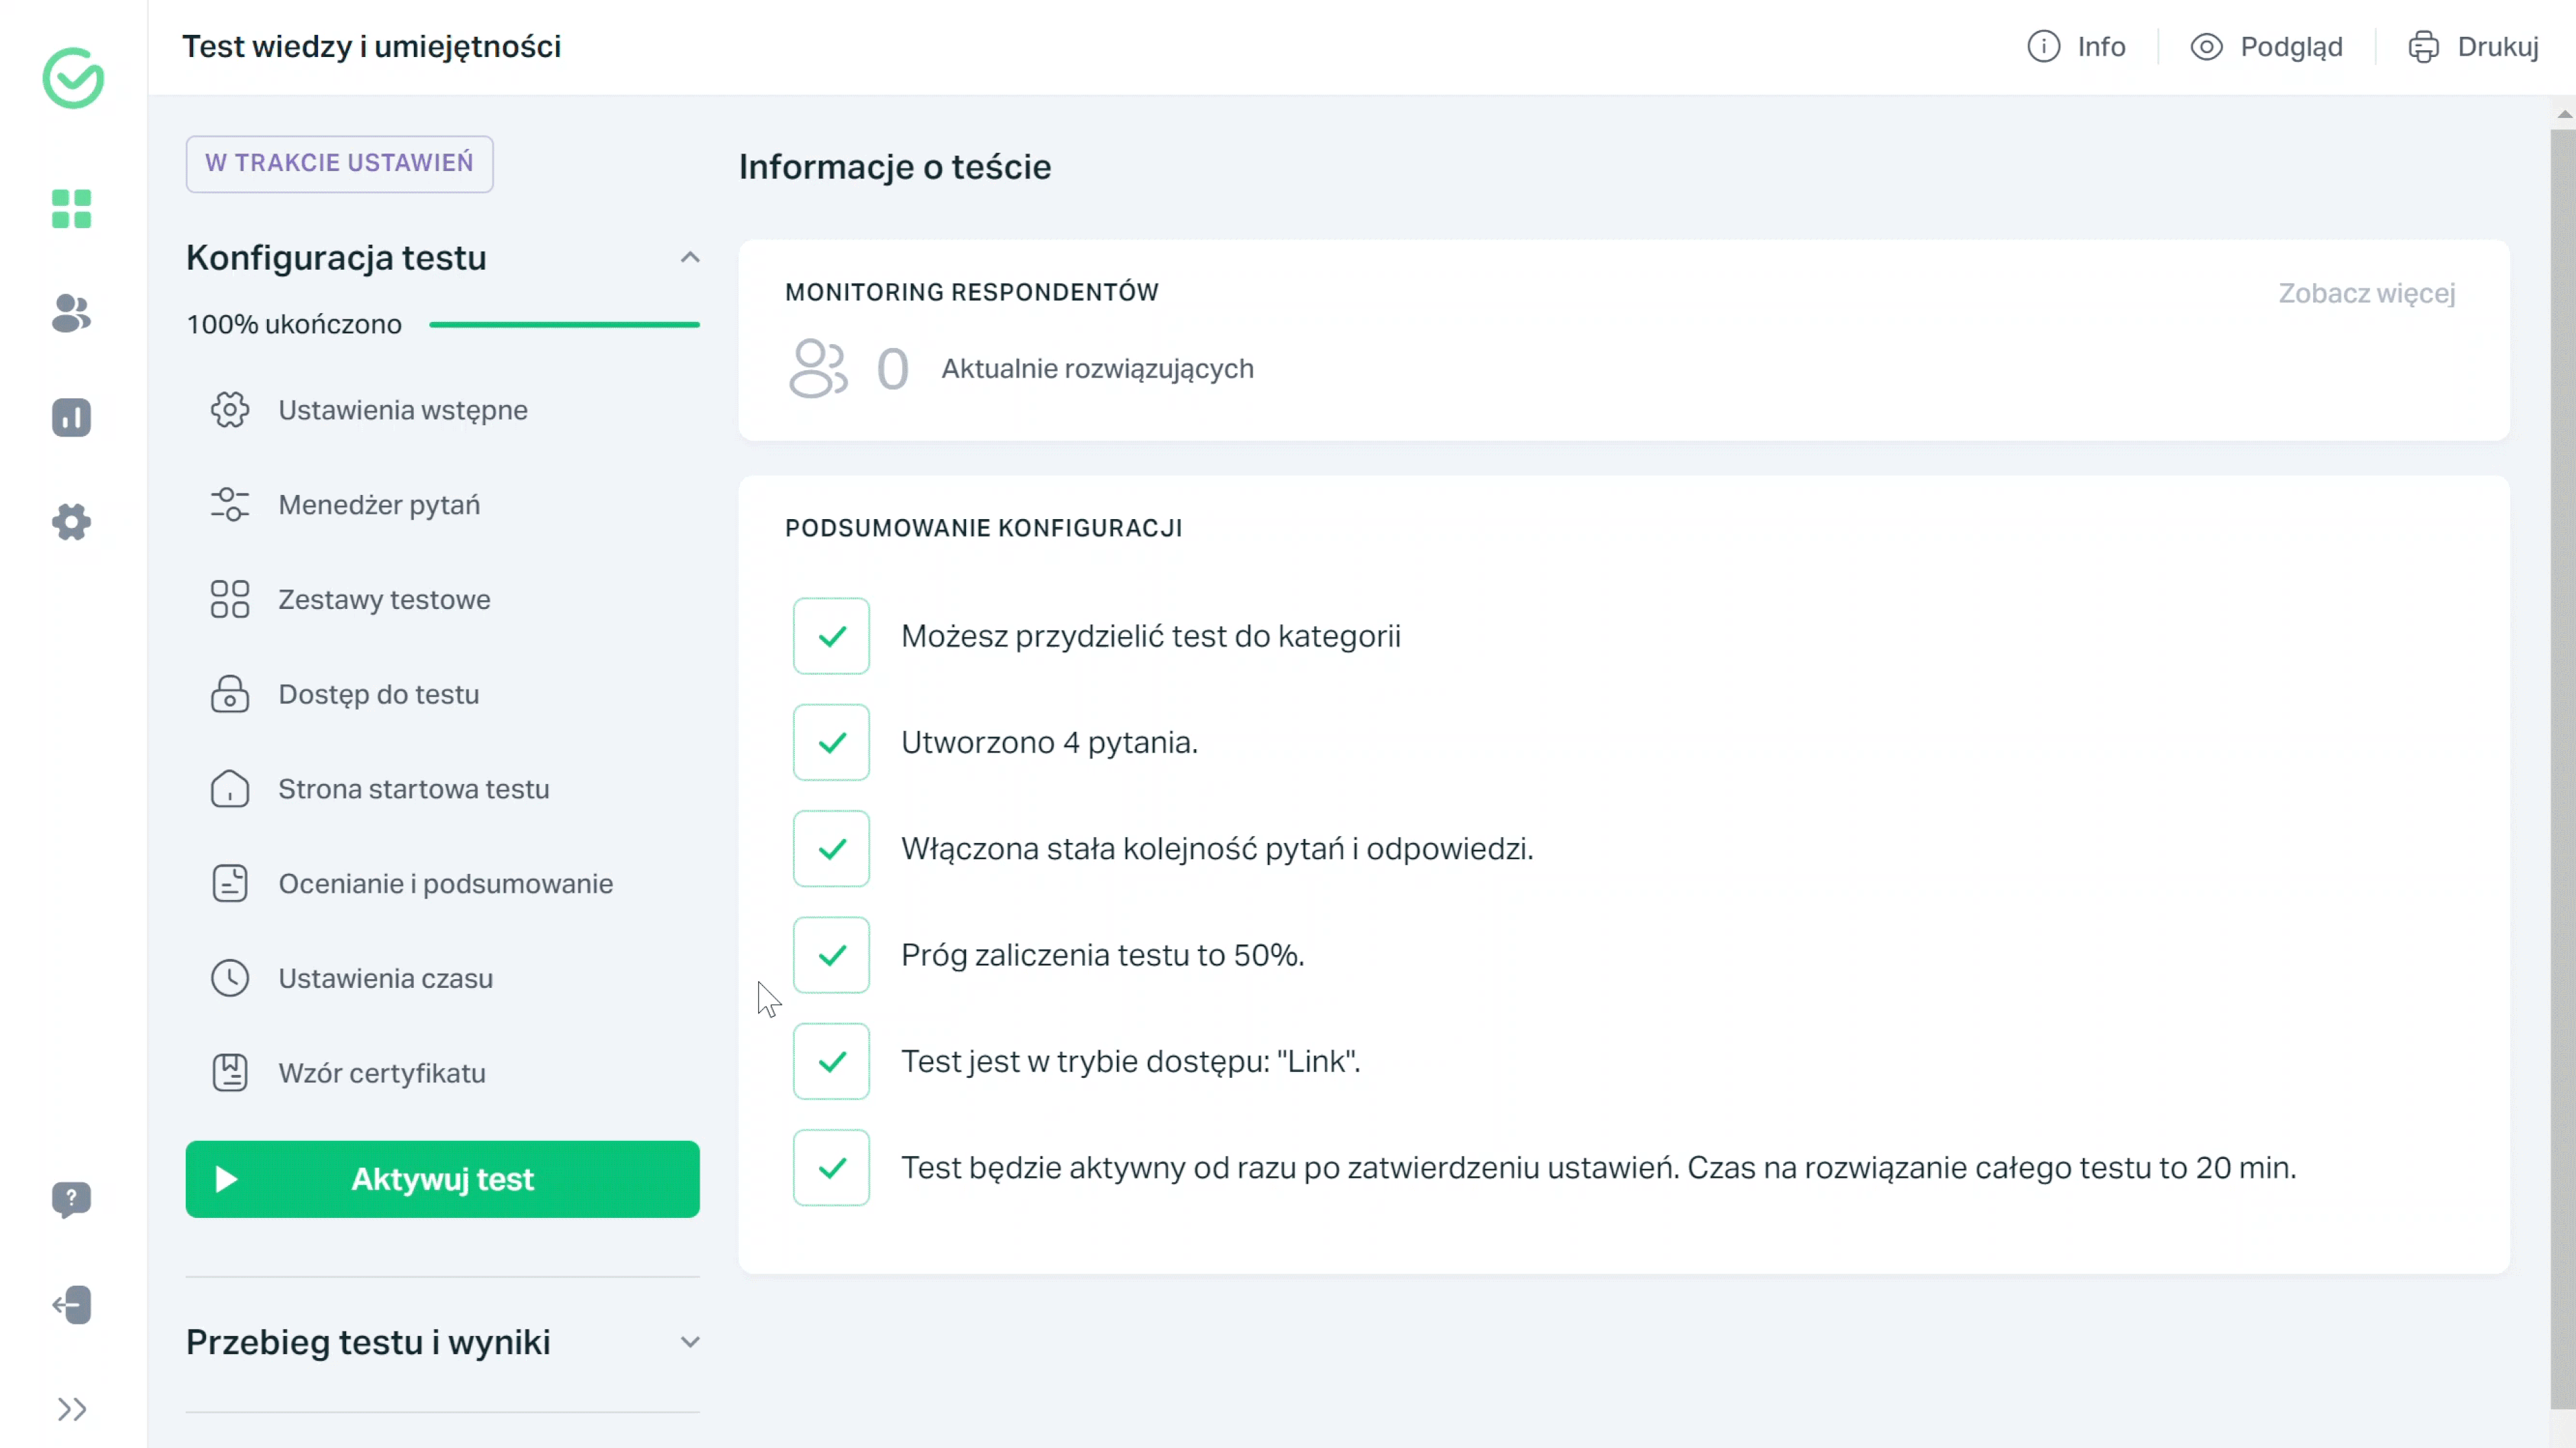The image size is (2576, 1448).
Task: Expand the Przebieg testu i wyniki section
Action: pos(690,1340)
